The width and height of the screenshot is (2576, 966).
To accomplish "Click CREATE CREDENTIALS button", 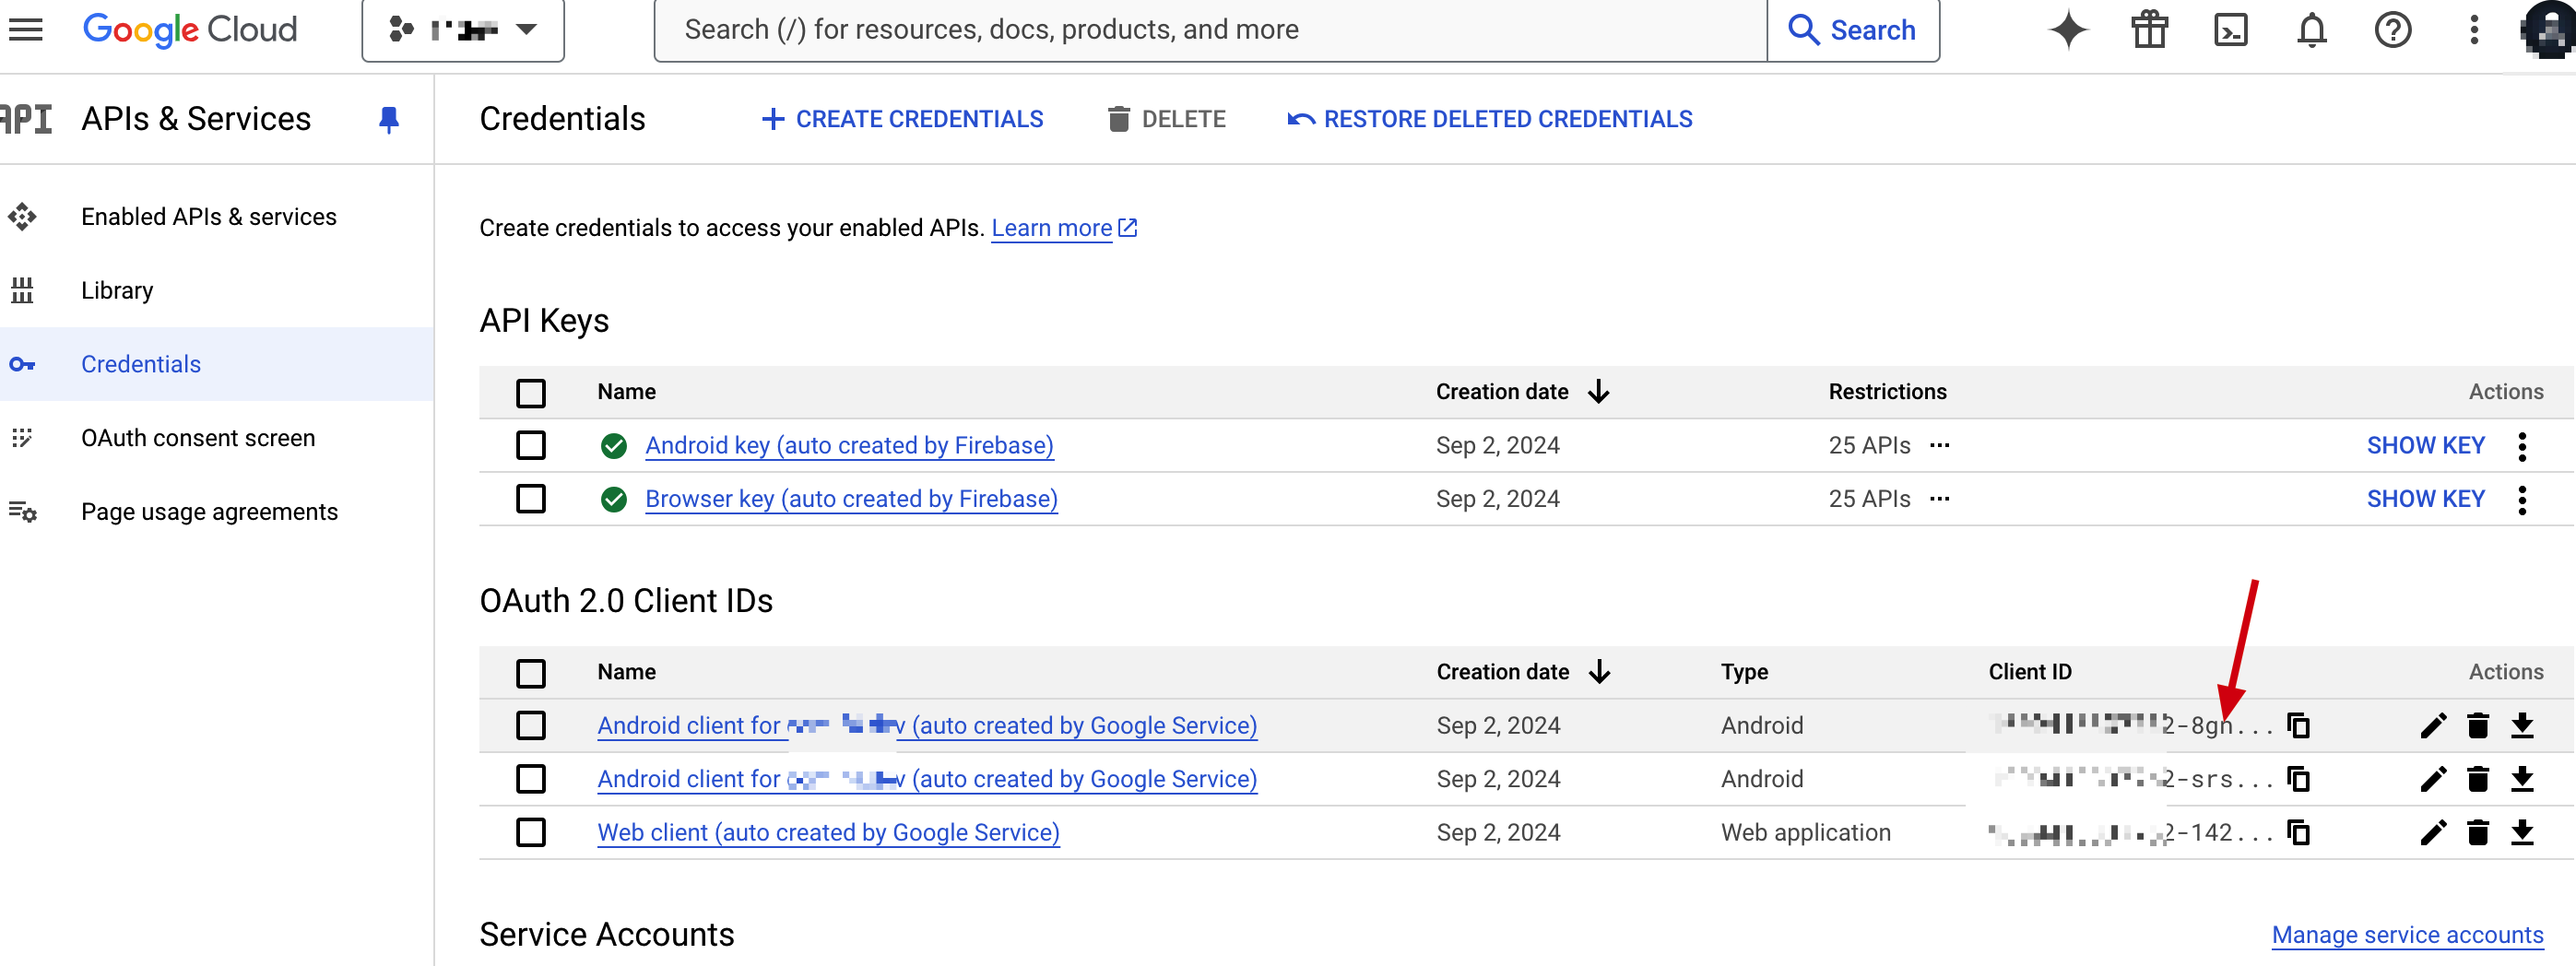I will point(902,119).
